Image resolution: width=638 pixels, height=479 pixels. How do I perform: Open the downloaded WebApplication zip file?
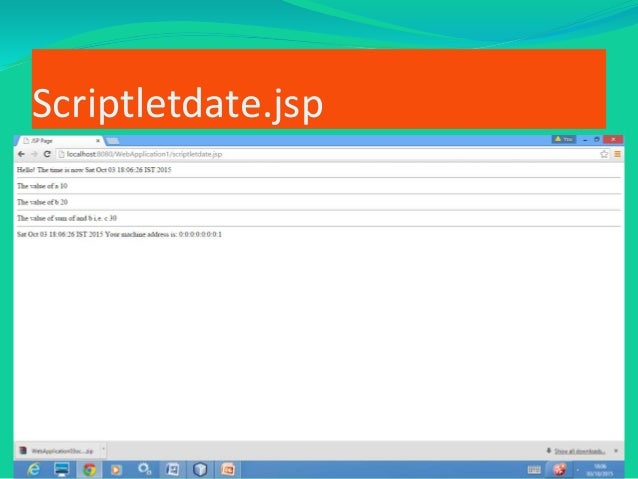[x=57, y=451]
